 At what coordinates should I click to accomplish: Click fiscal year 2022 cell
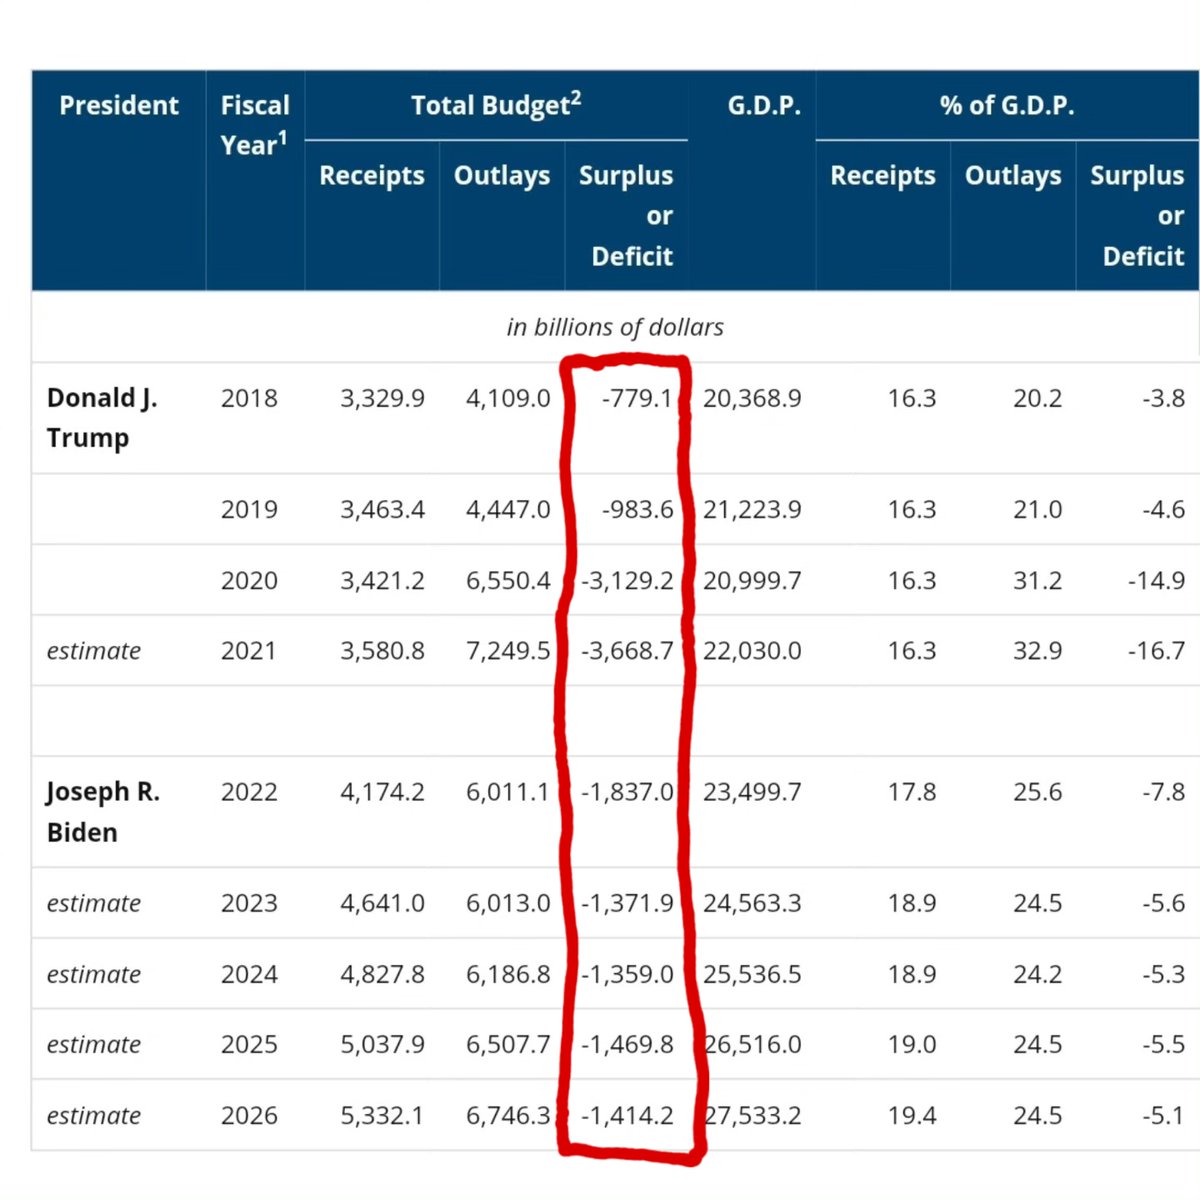pyautogui.click(x=249, y=792)
